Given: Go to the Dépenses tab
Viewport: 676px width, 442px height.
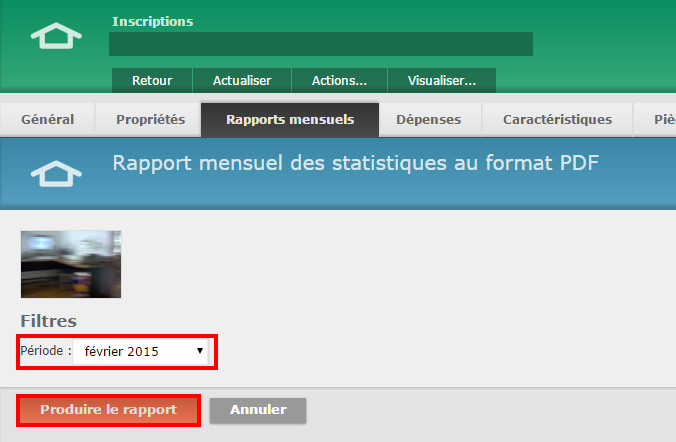Looking at the screenshot, I should tap(428, 120).
